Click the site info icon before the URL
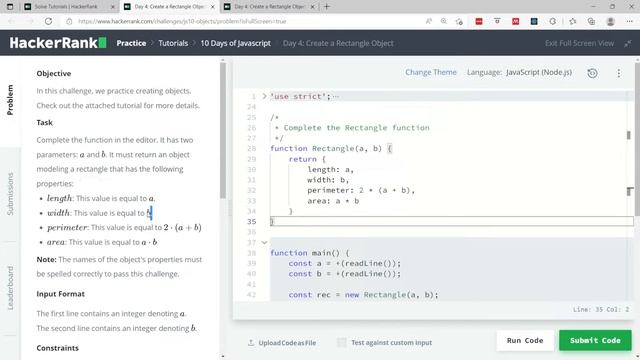 (x=69, y=21)
